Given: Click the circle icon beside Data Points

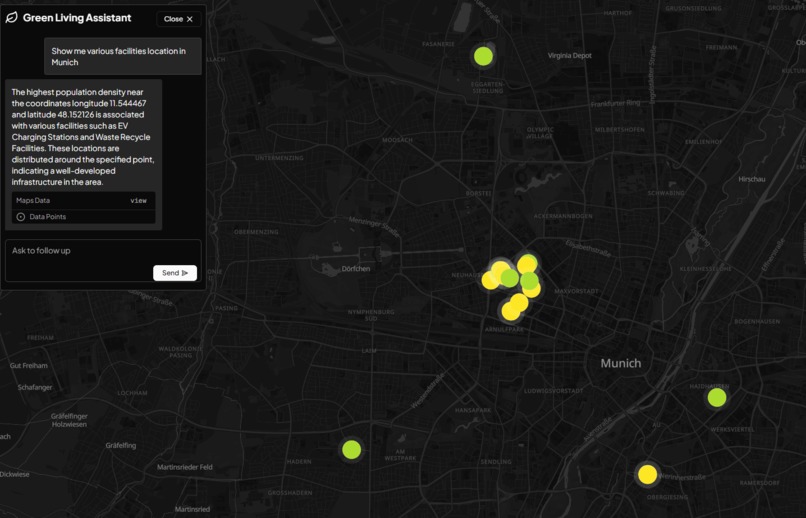Looking at the screenshot, I should (21, 217).
